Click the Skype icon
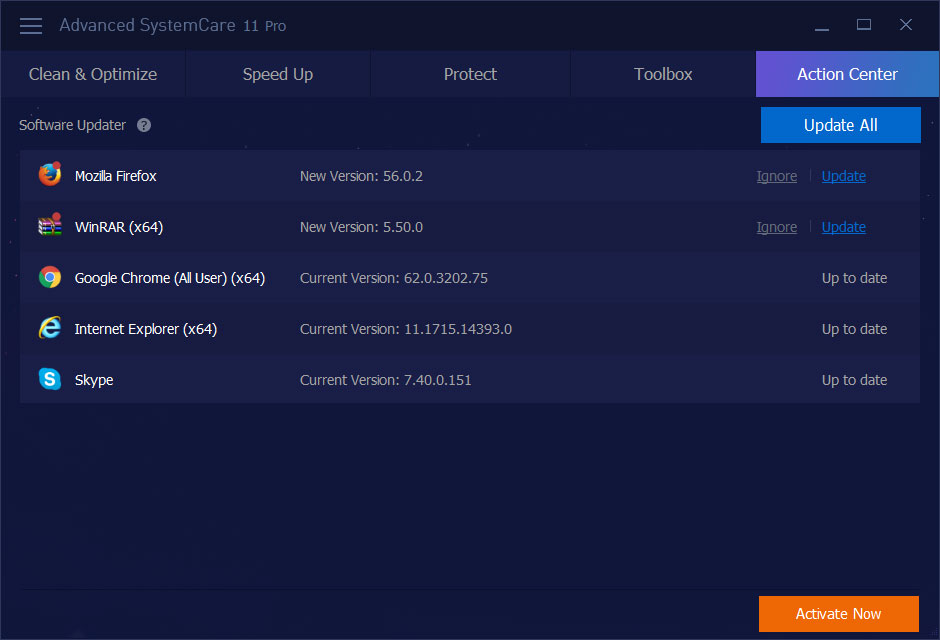 pyautogui.click(x=50, y=379)
